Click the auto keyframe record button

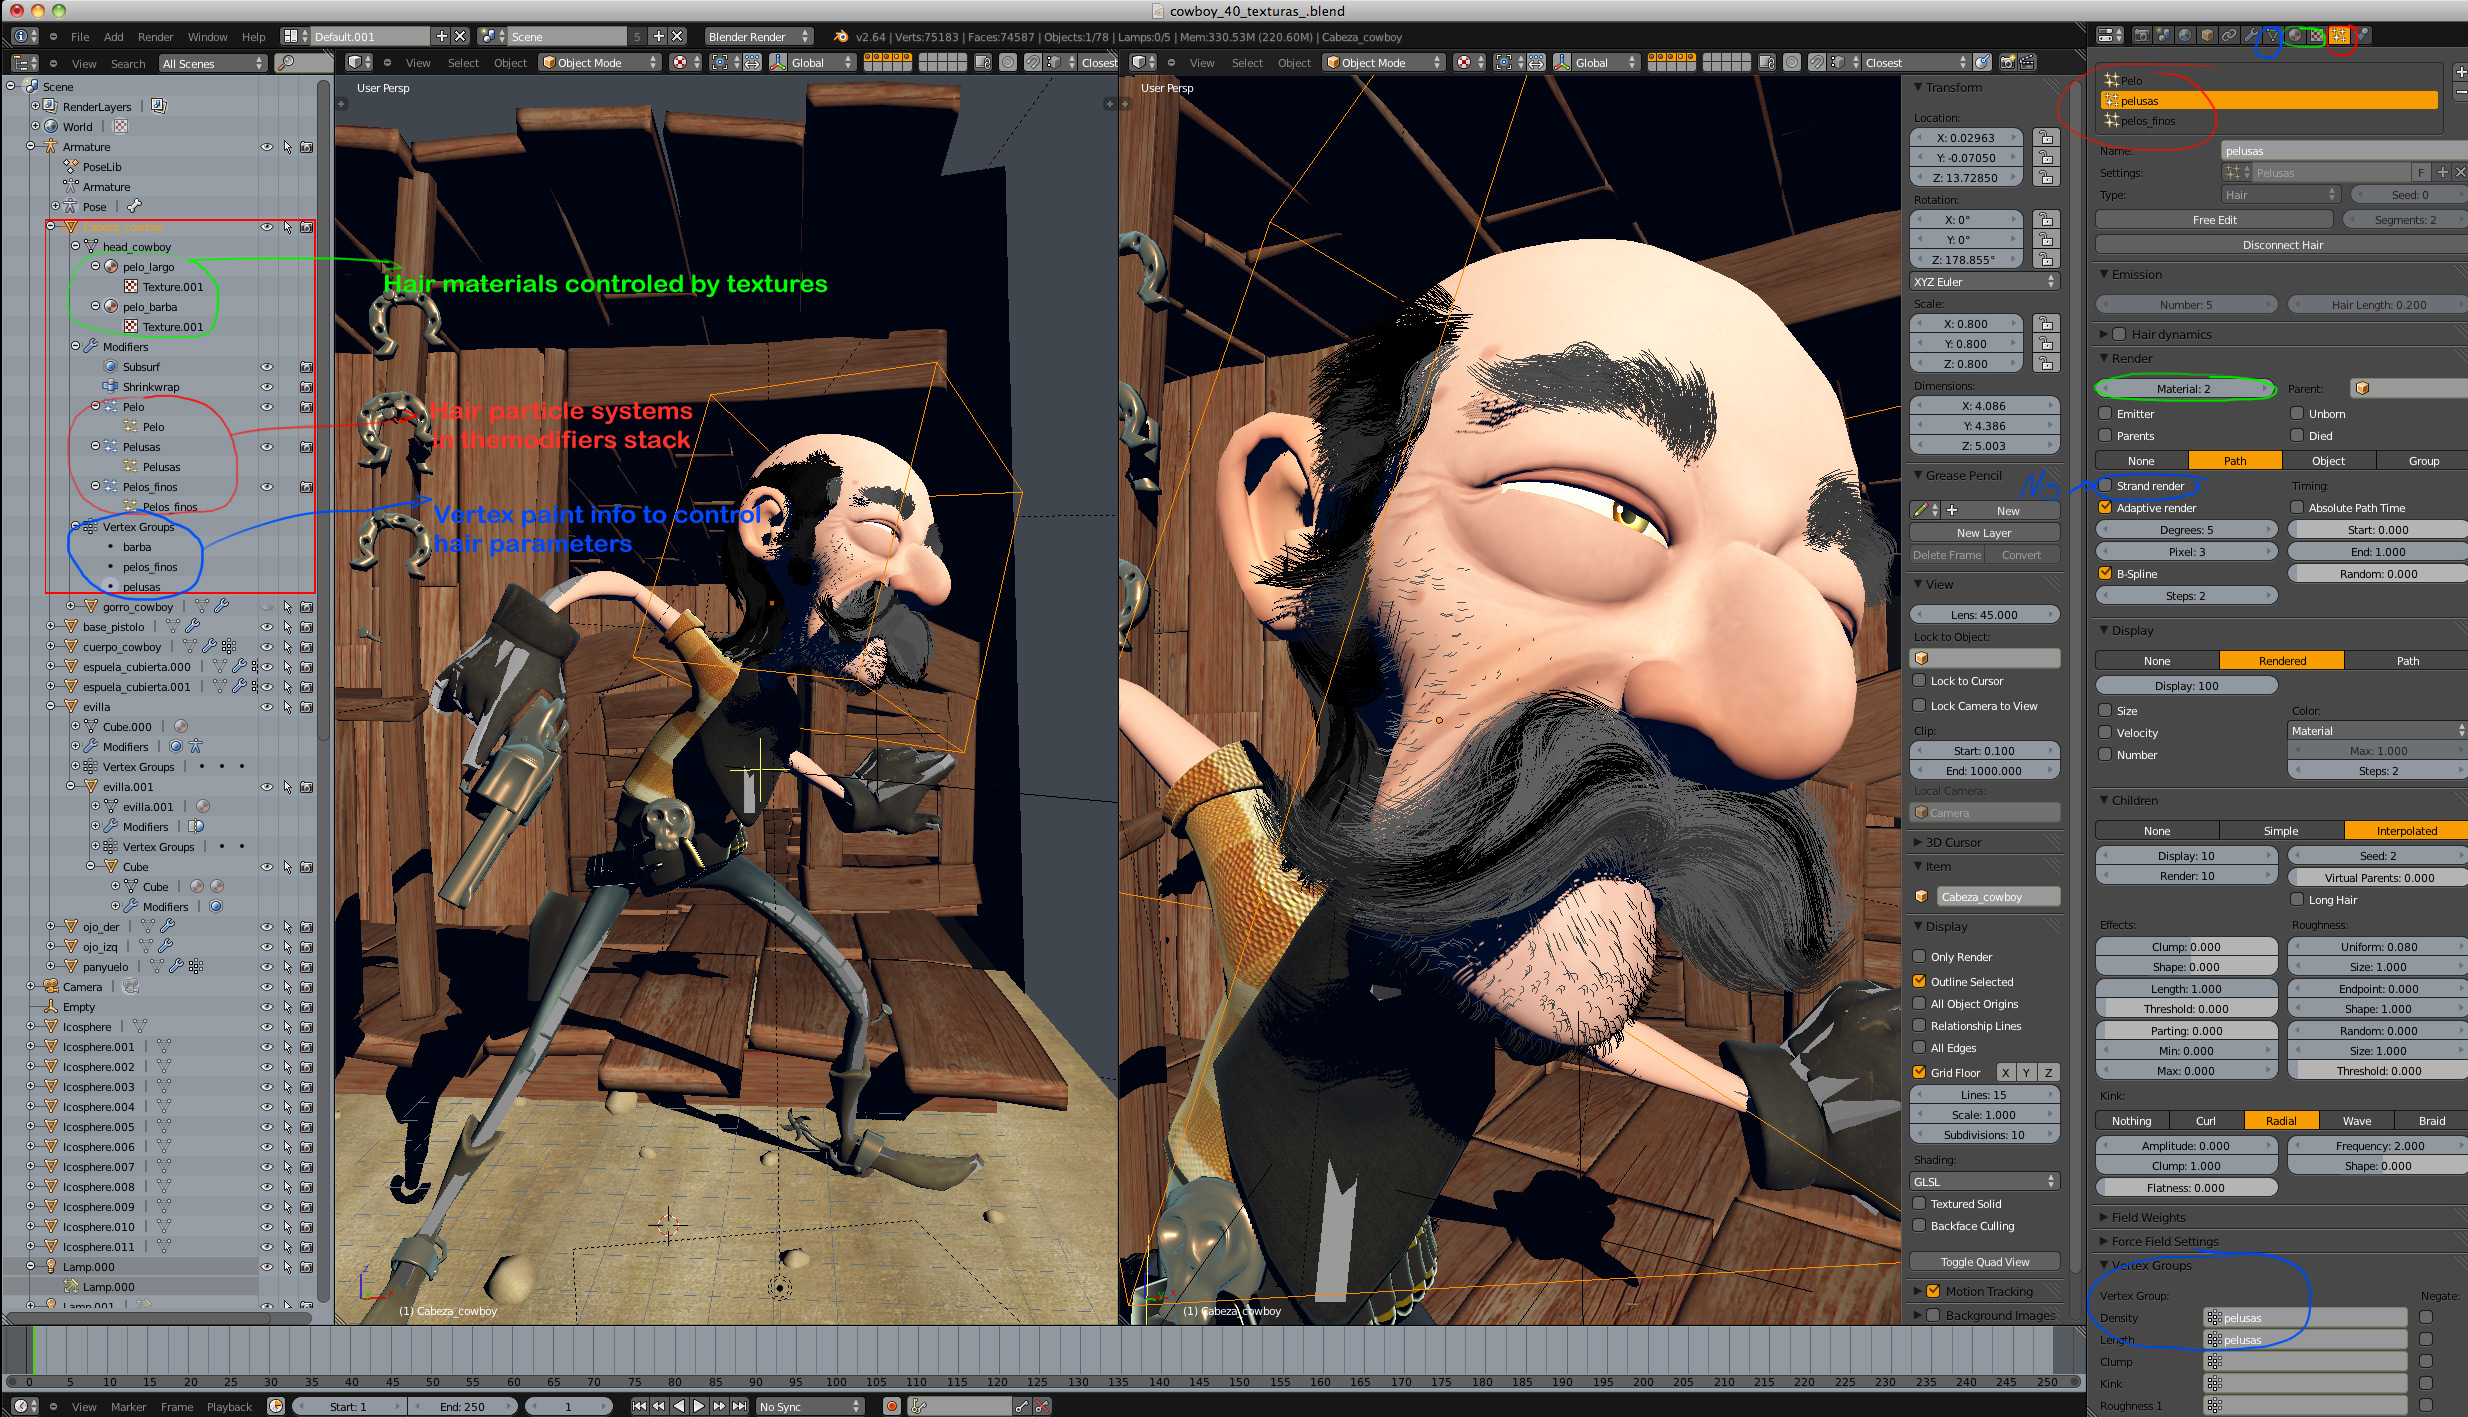pos(891,1406)
